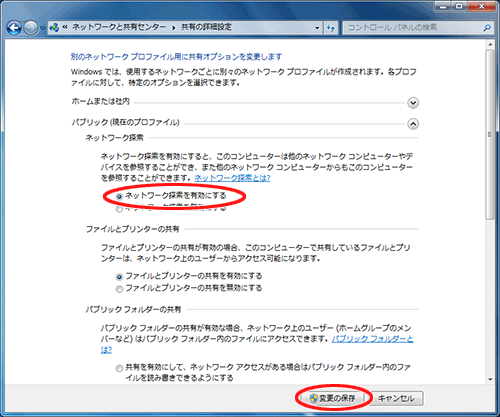Click the grayed forward arrow button
The height and width of the screenshot is (417, 500).
31,28
